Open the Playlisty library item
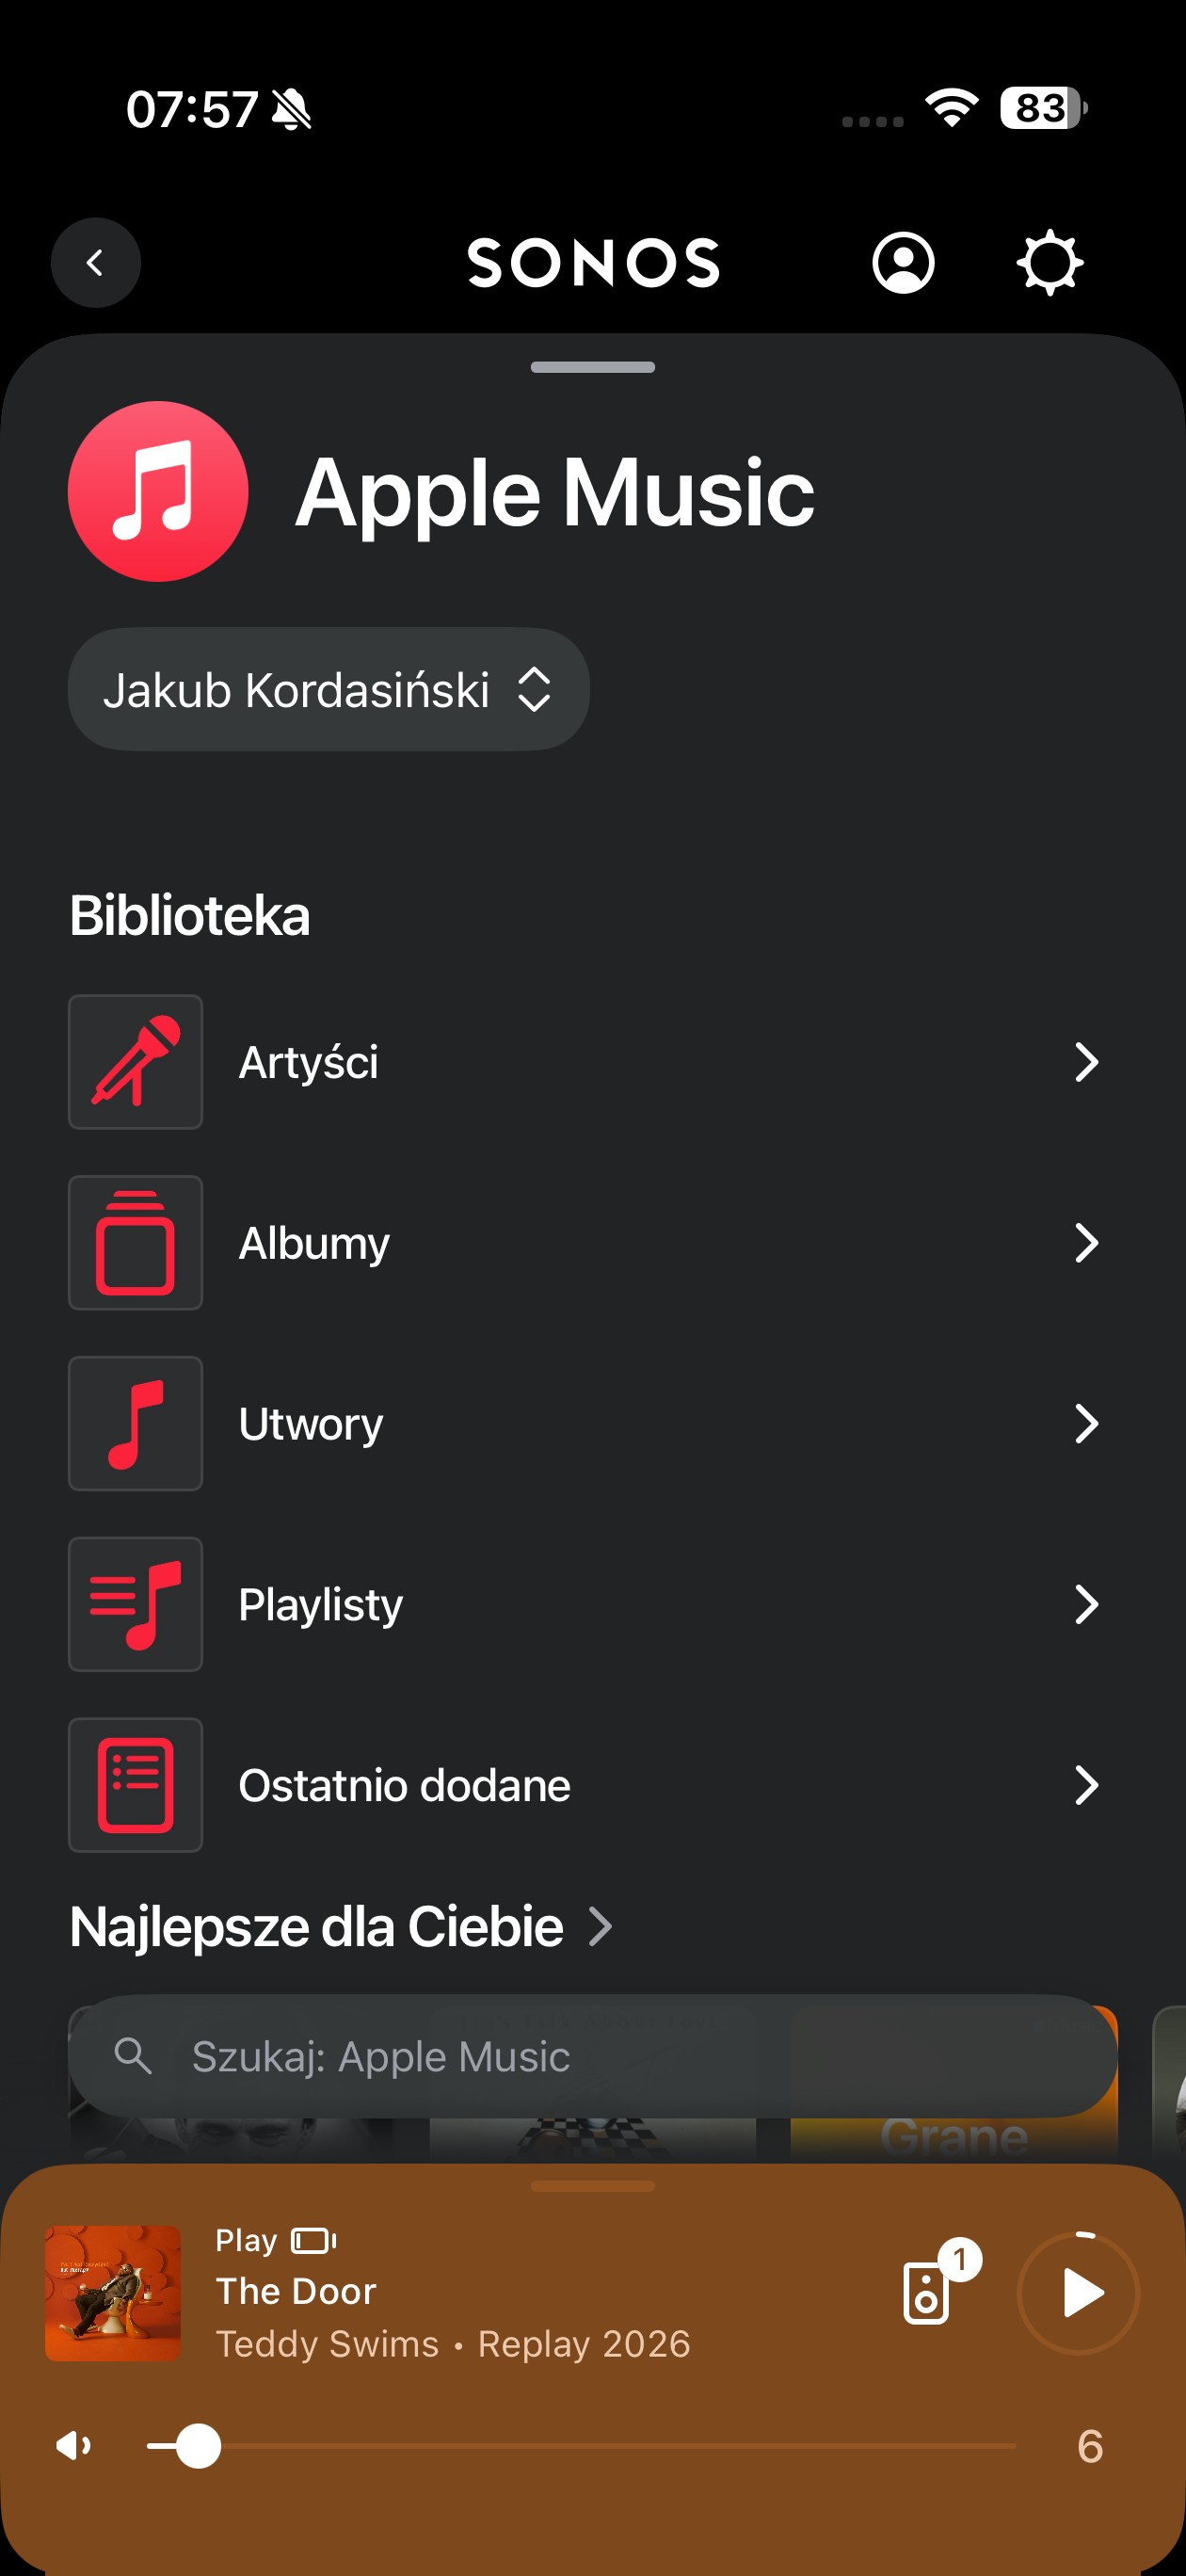Viewport: 1186px width, 2576px height. click(x=320, y=1605)
